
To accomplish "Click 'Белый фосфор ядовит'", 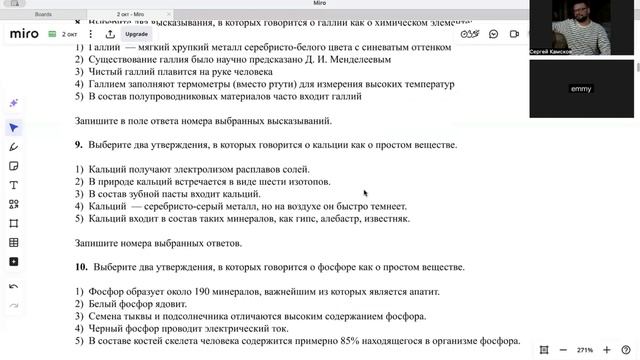I will pyautogui.click(x=138, y=304).
